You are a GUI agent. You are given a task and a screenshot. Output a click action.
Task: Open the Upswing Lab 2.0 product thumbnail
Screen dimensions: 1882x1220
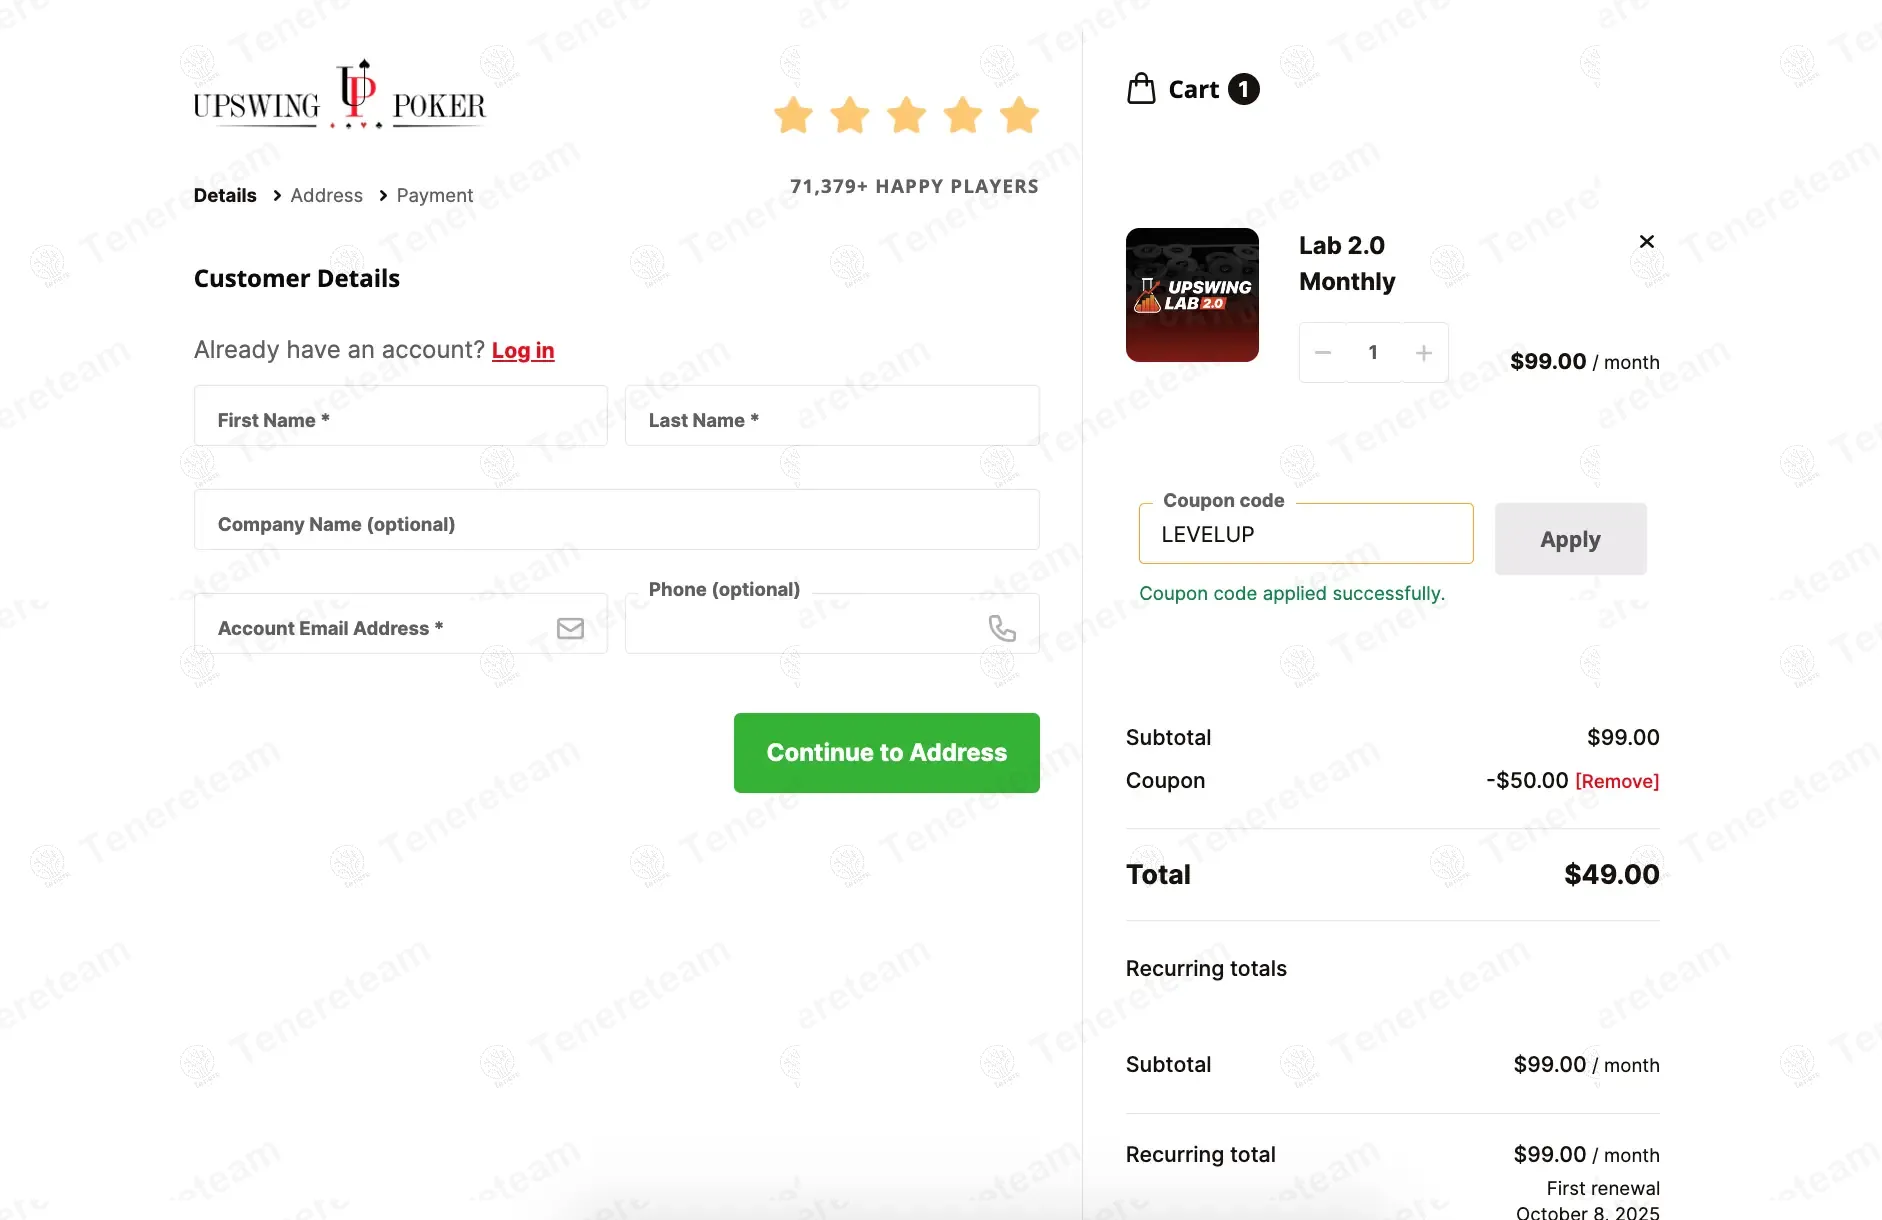click(1192, 295)
